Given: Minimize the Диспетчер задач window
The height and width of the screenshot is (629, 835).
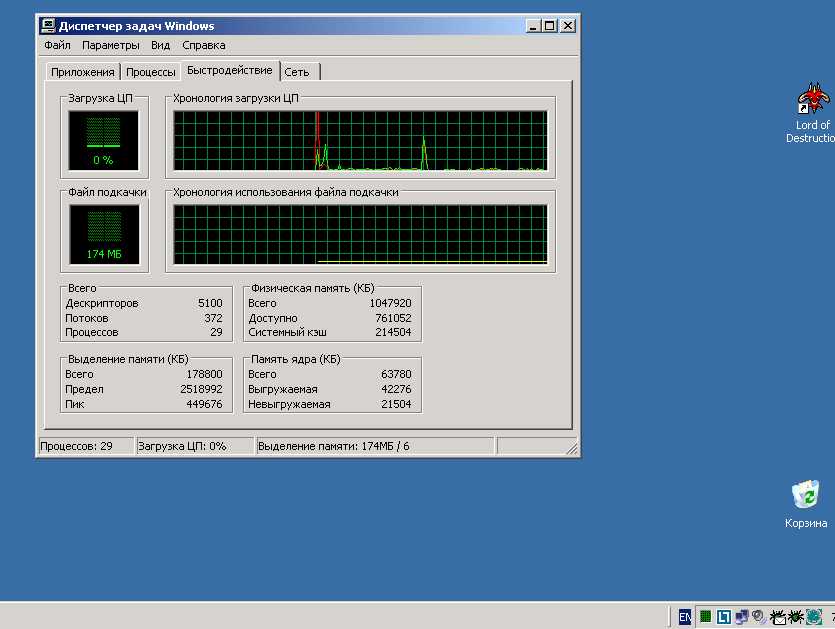Looking at the screenshot, I should point(533,26).
